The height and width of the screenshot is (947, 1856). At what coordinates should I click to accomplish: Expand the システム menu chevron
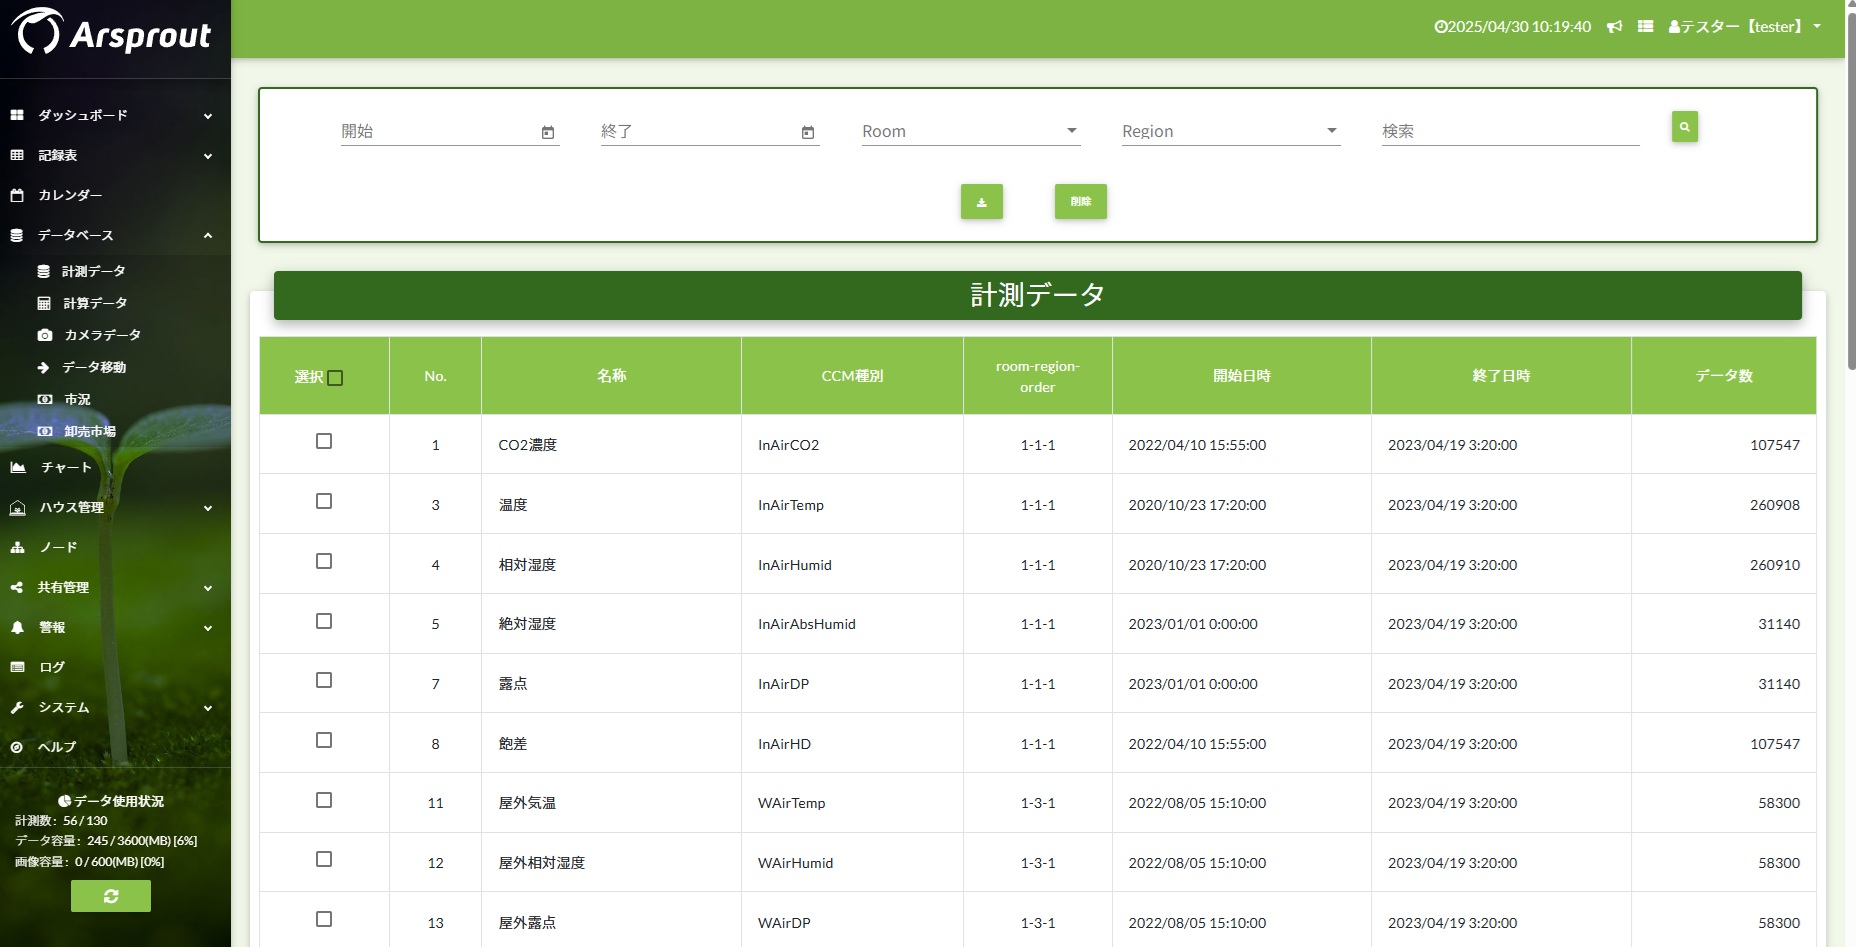[x=208, y=708]
